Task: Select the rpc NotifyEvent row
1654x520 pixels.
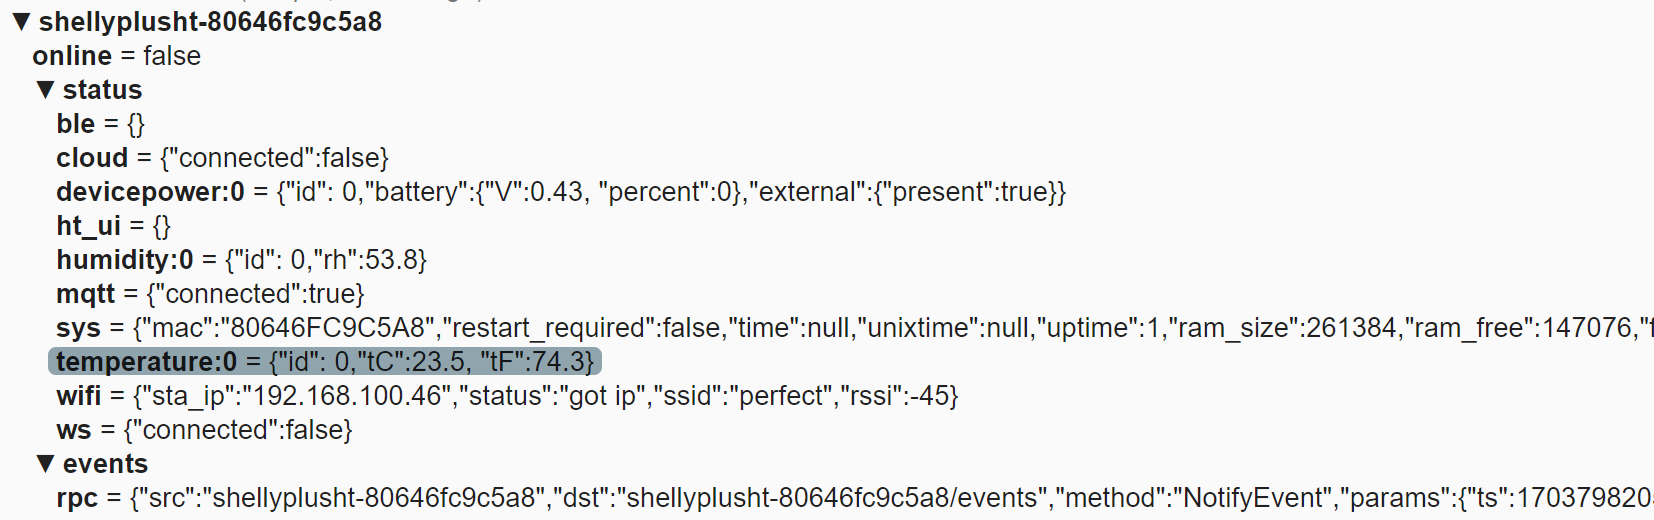Action: [x=855, y=498]
